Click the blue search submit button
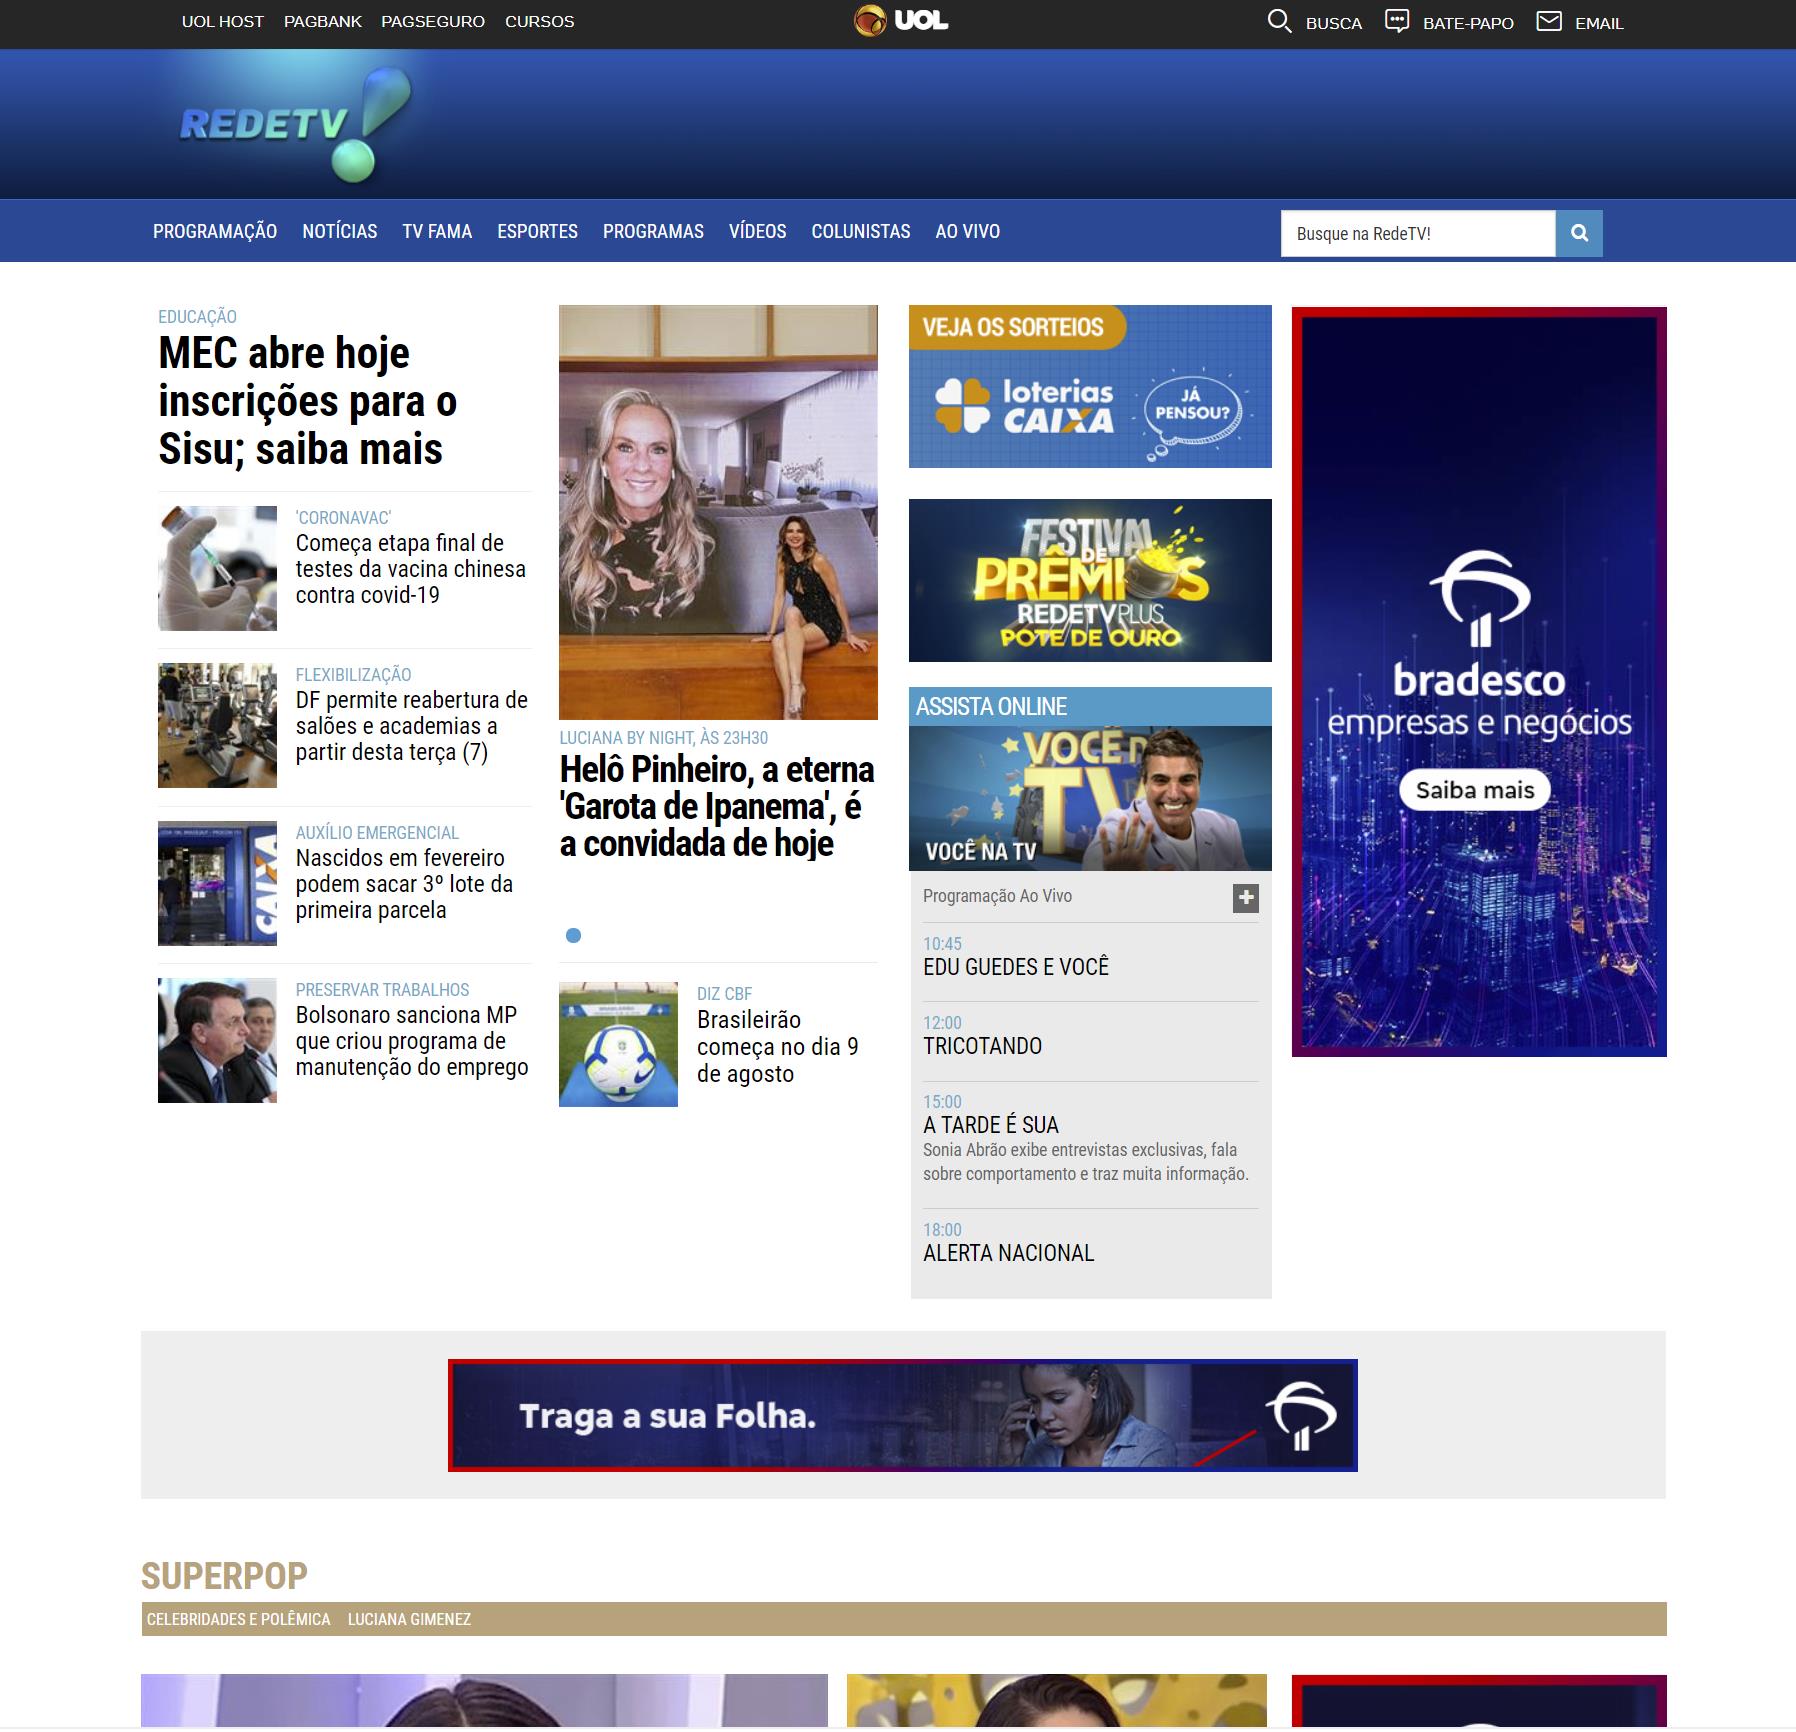1796x1732 pixels. pos(1579,233)
